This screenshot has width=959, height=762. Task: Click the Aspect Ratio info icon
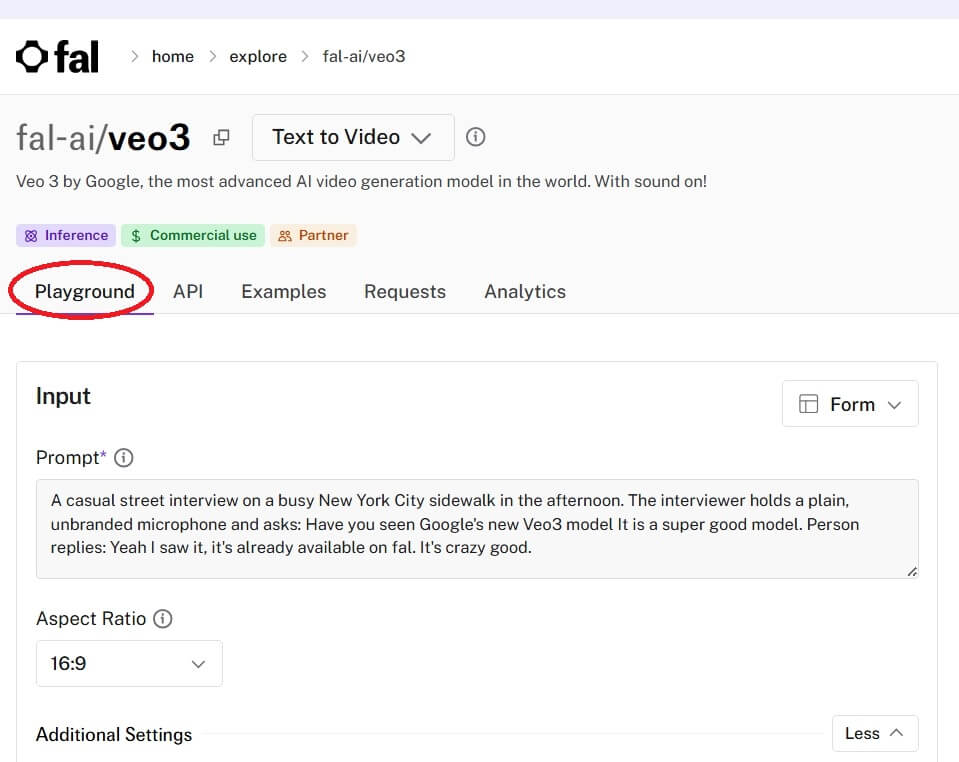pos(162,619)
